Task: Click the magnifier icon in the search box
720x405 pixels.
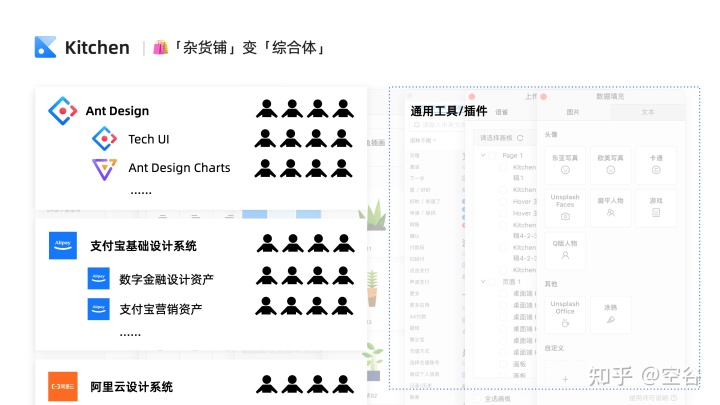Action: click(x=416, y=125)
